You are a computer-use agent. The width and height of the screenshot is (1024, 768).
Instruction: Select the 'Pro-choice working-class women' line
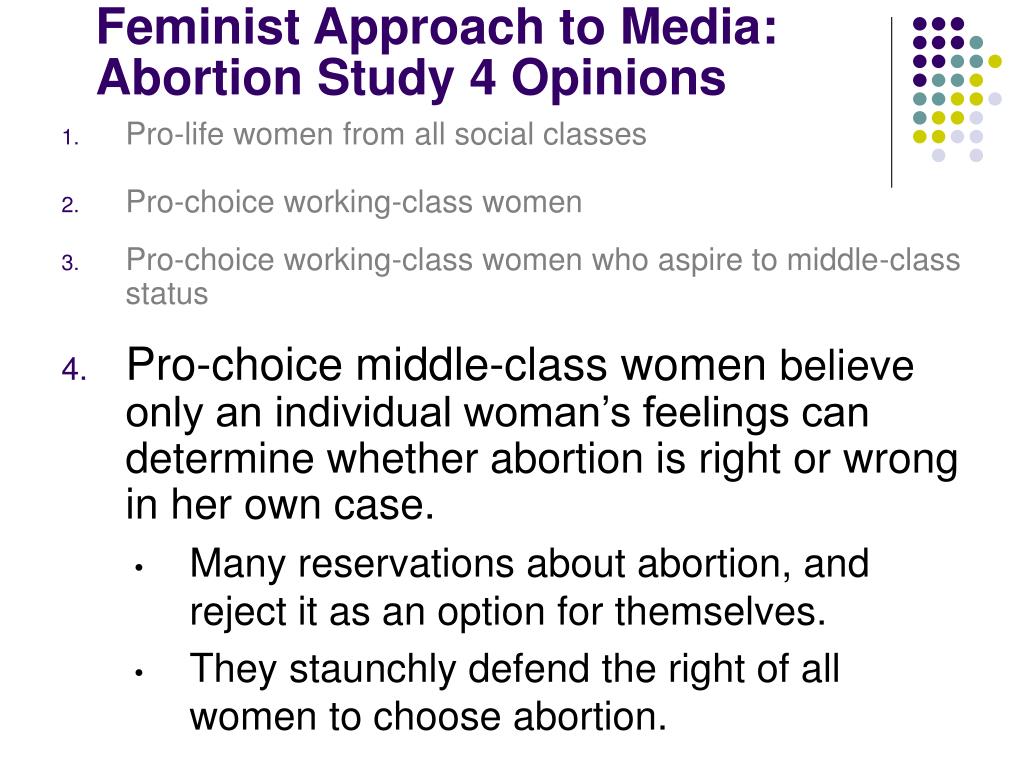tap(354, 202)
